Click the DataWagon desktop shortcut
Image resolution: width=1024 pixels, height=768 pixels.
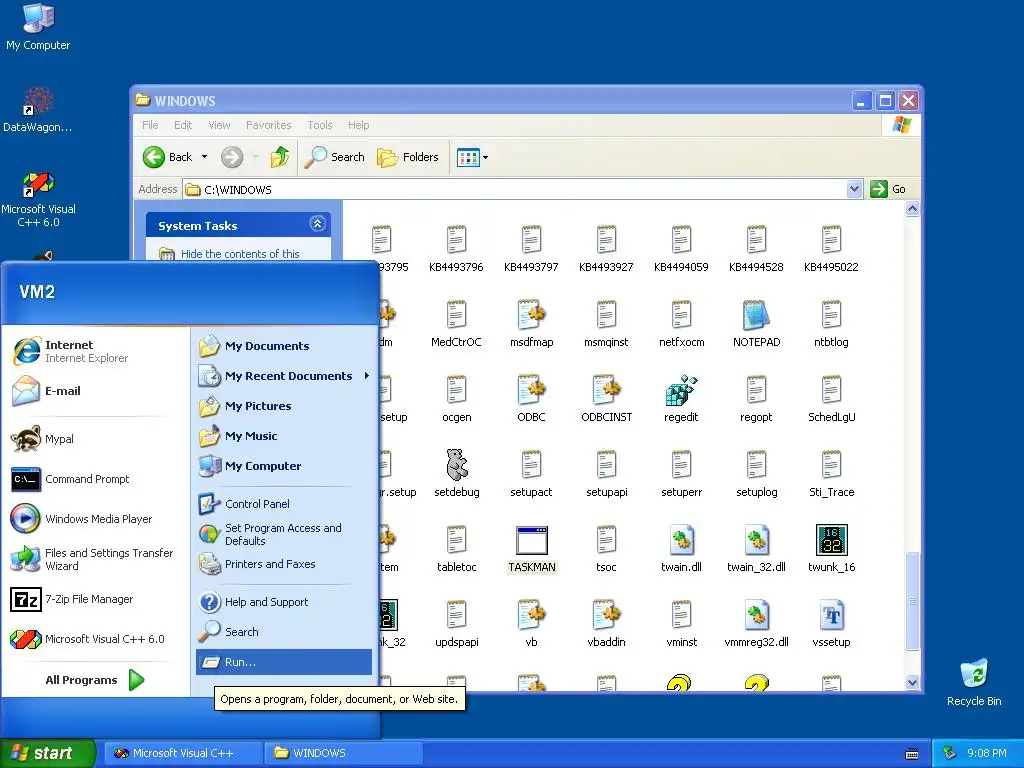[x=38, y=109]
